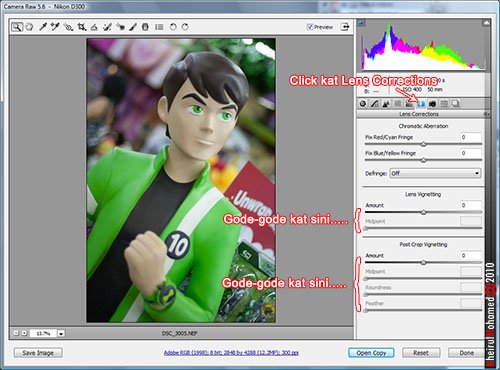500x370 pixels.
Task: Adjust the Fix Red/Cyan Fringe slider
Action: pyautogui.click(x=423, y=144)
